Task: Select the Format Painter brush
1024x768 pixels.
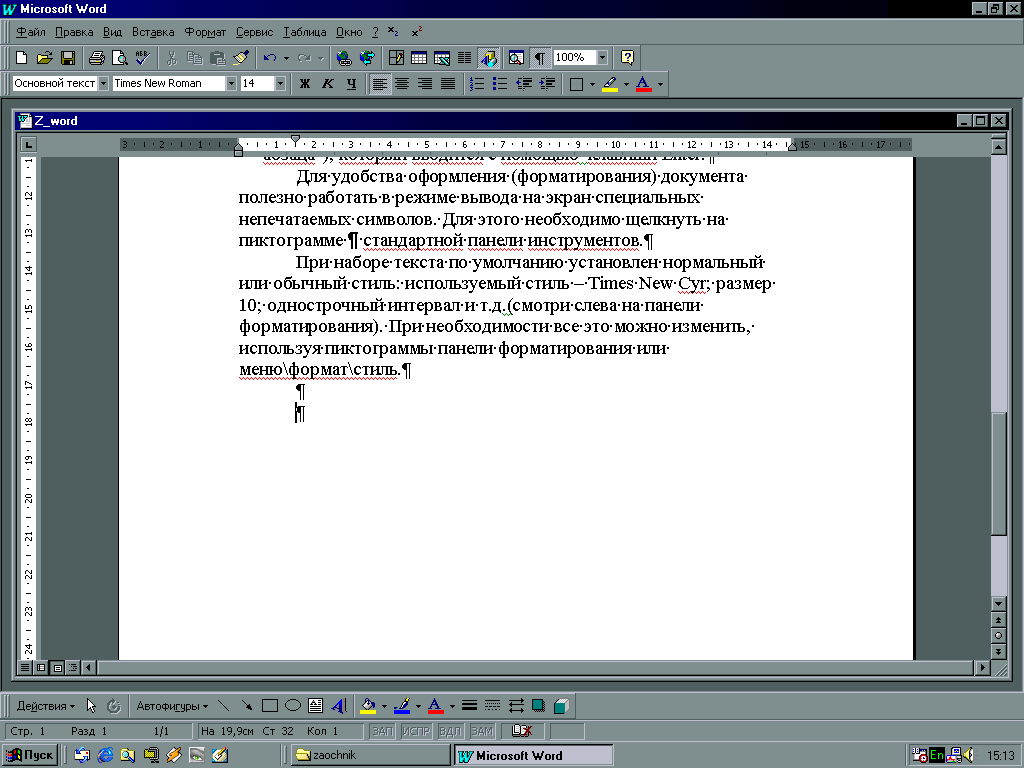Action: (240, 58)
